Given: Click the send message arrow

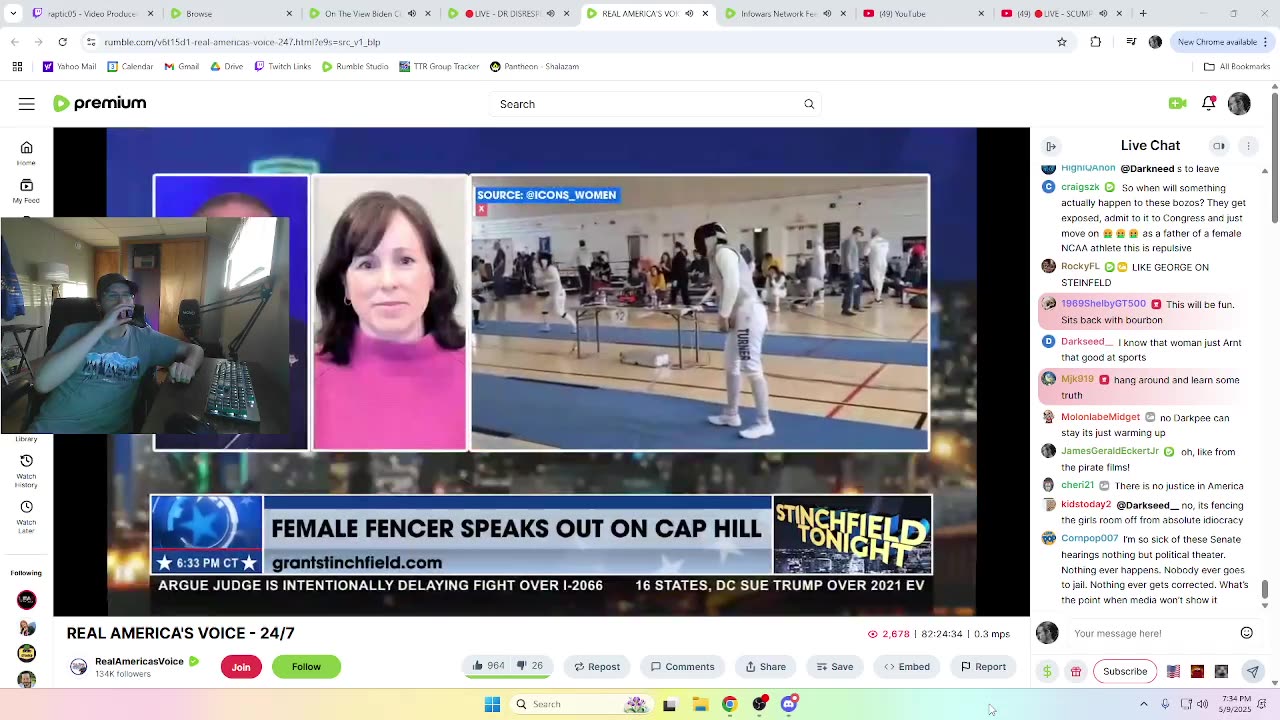Looking at the screenshot, I should [1252, 671].
